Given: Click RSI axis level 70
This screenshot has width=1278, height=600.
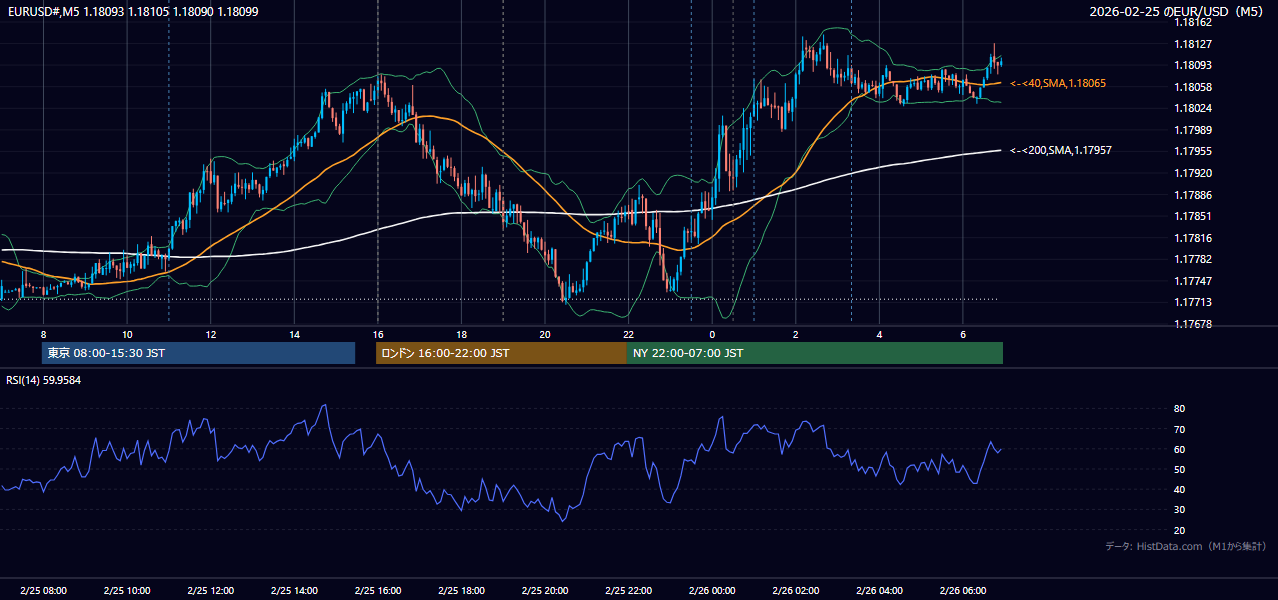Looking at the screenshot, I should coord(1179,429).
